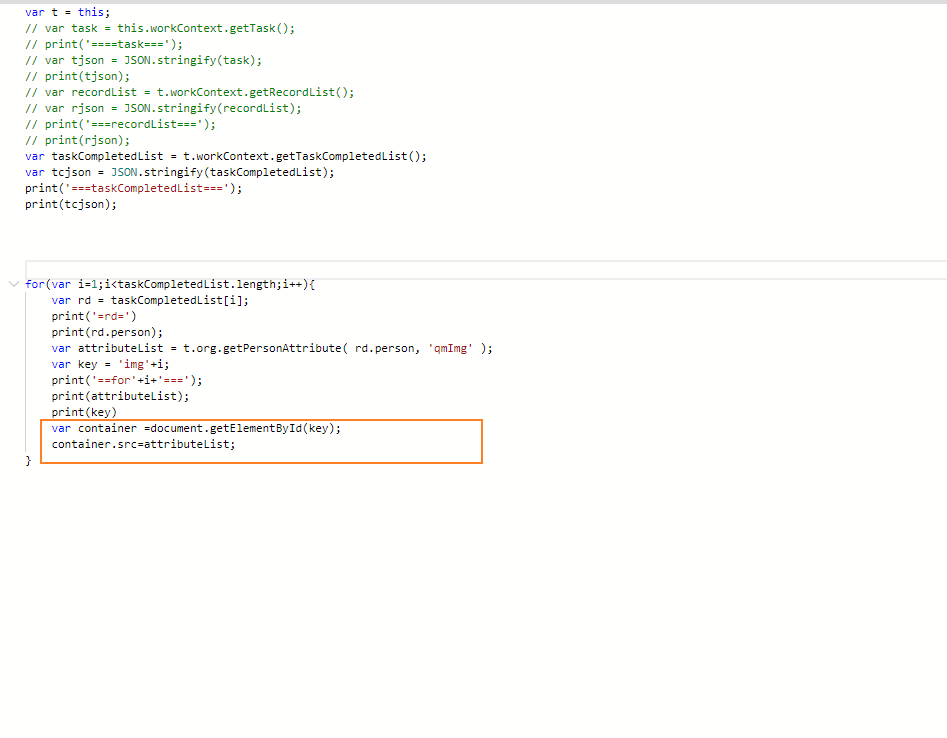Click line 'print(key)'

click(x=84, y=412)
